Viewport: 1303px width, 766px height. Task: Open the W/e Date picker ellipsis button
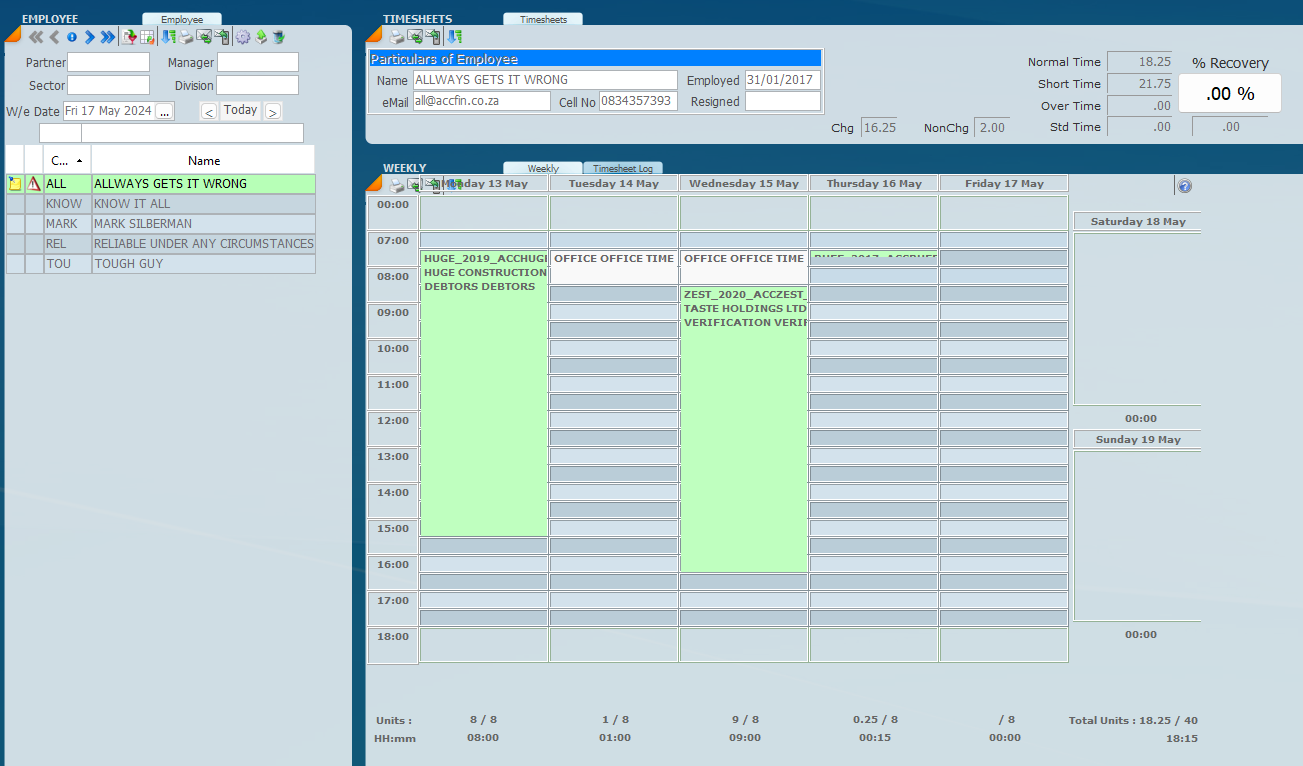point(164,110)
